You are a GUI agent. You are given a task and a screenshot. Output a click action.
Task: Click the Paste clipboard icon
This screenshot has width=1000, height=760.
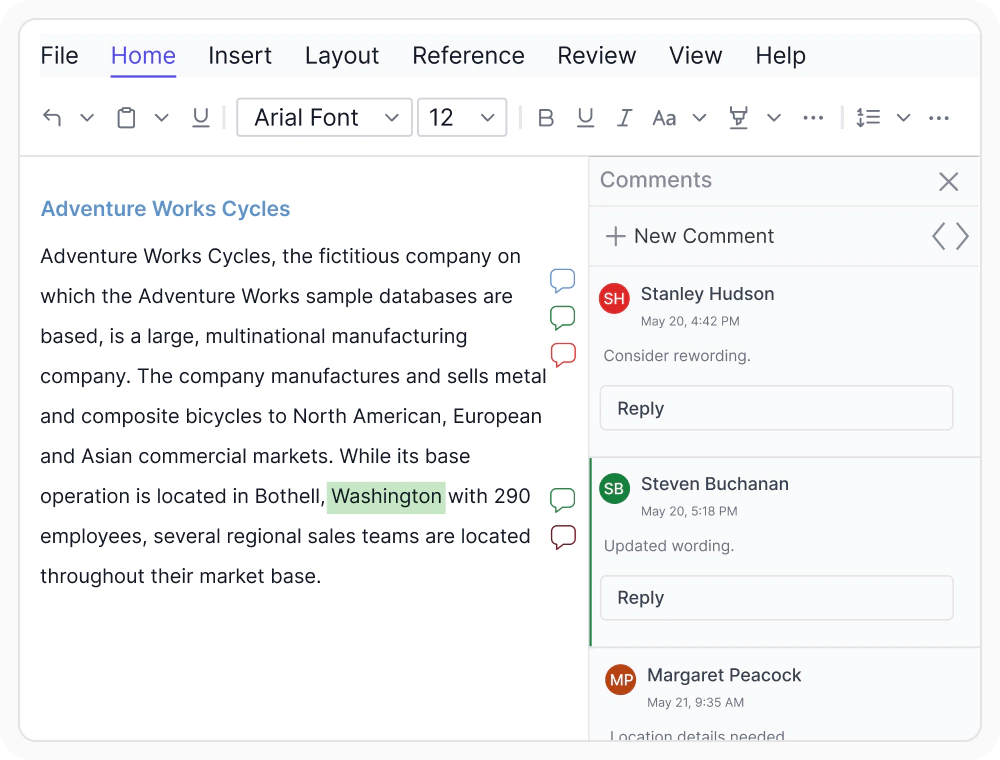point(126,118)
